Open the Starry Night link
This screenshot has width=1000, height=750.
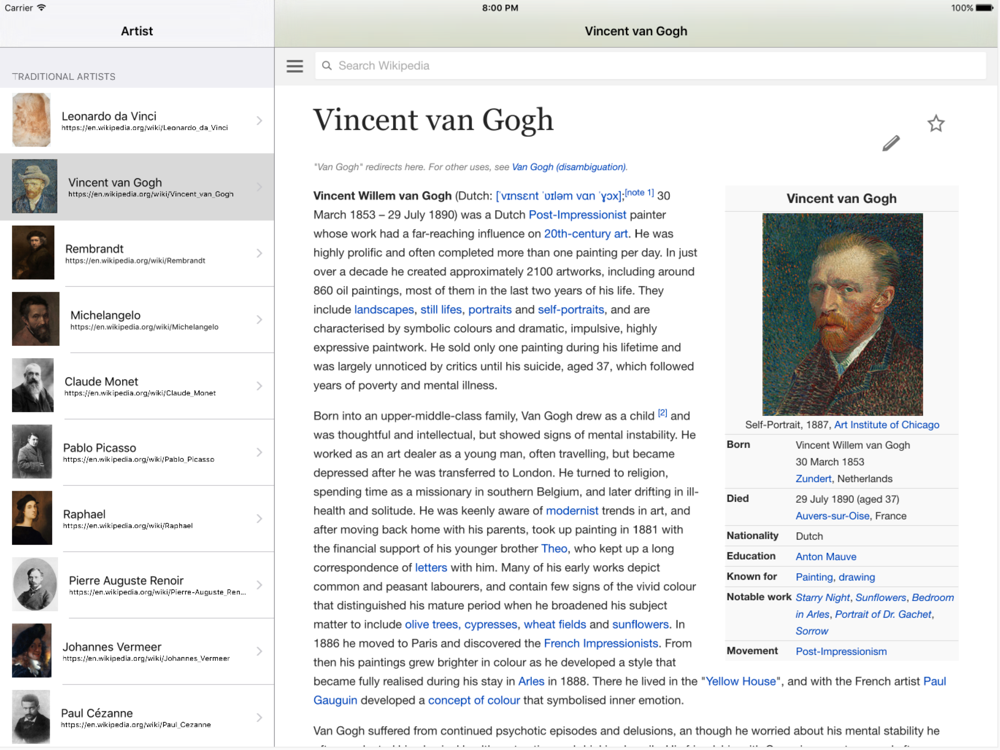(823, 598)
